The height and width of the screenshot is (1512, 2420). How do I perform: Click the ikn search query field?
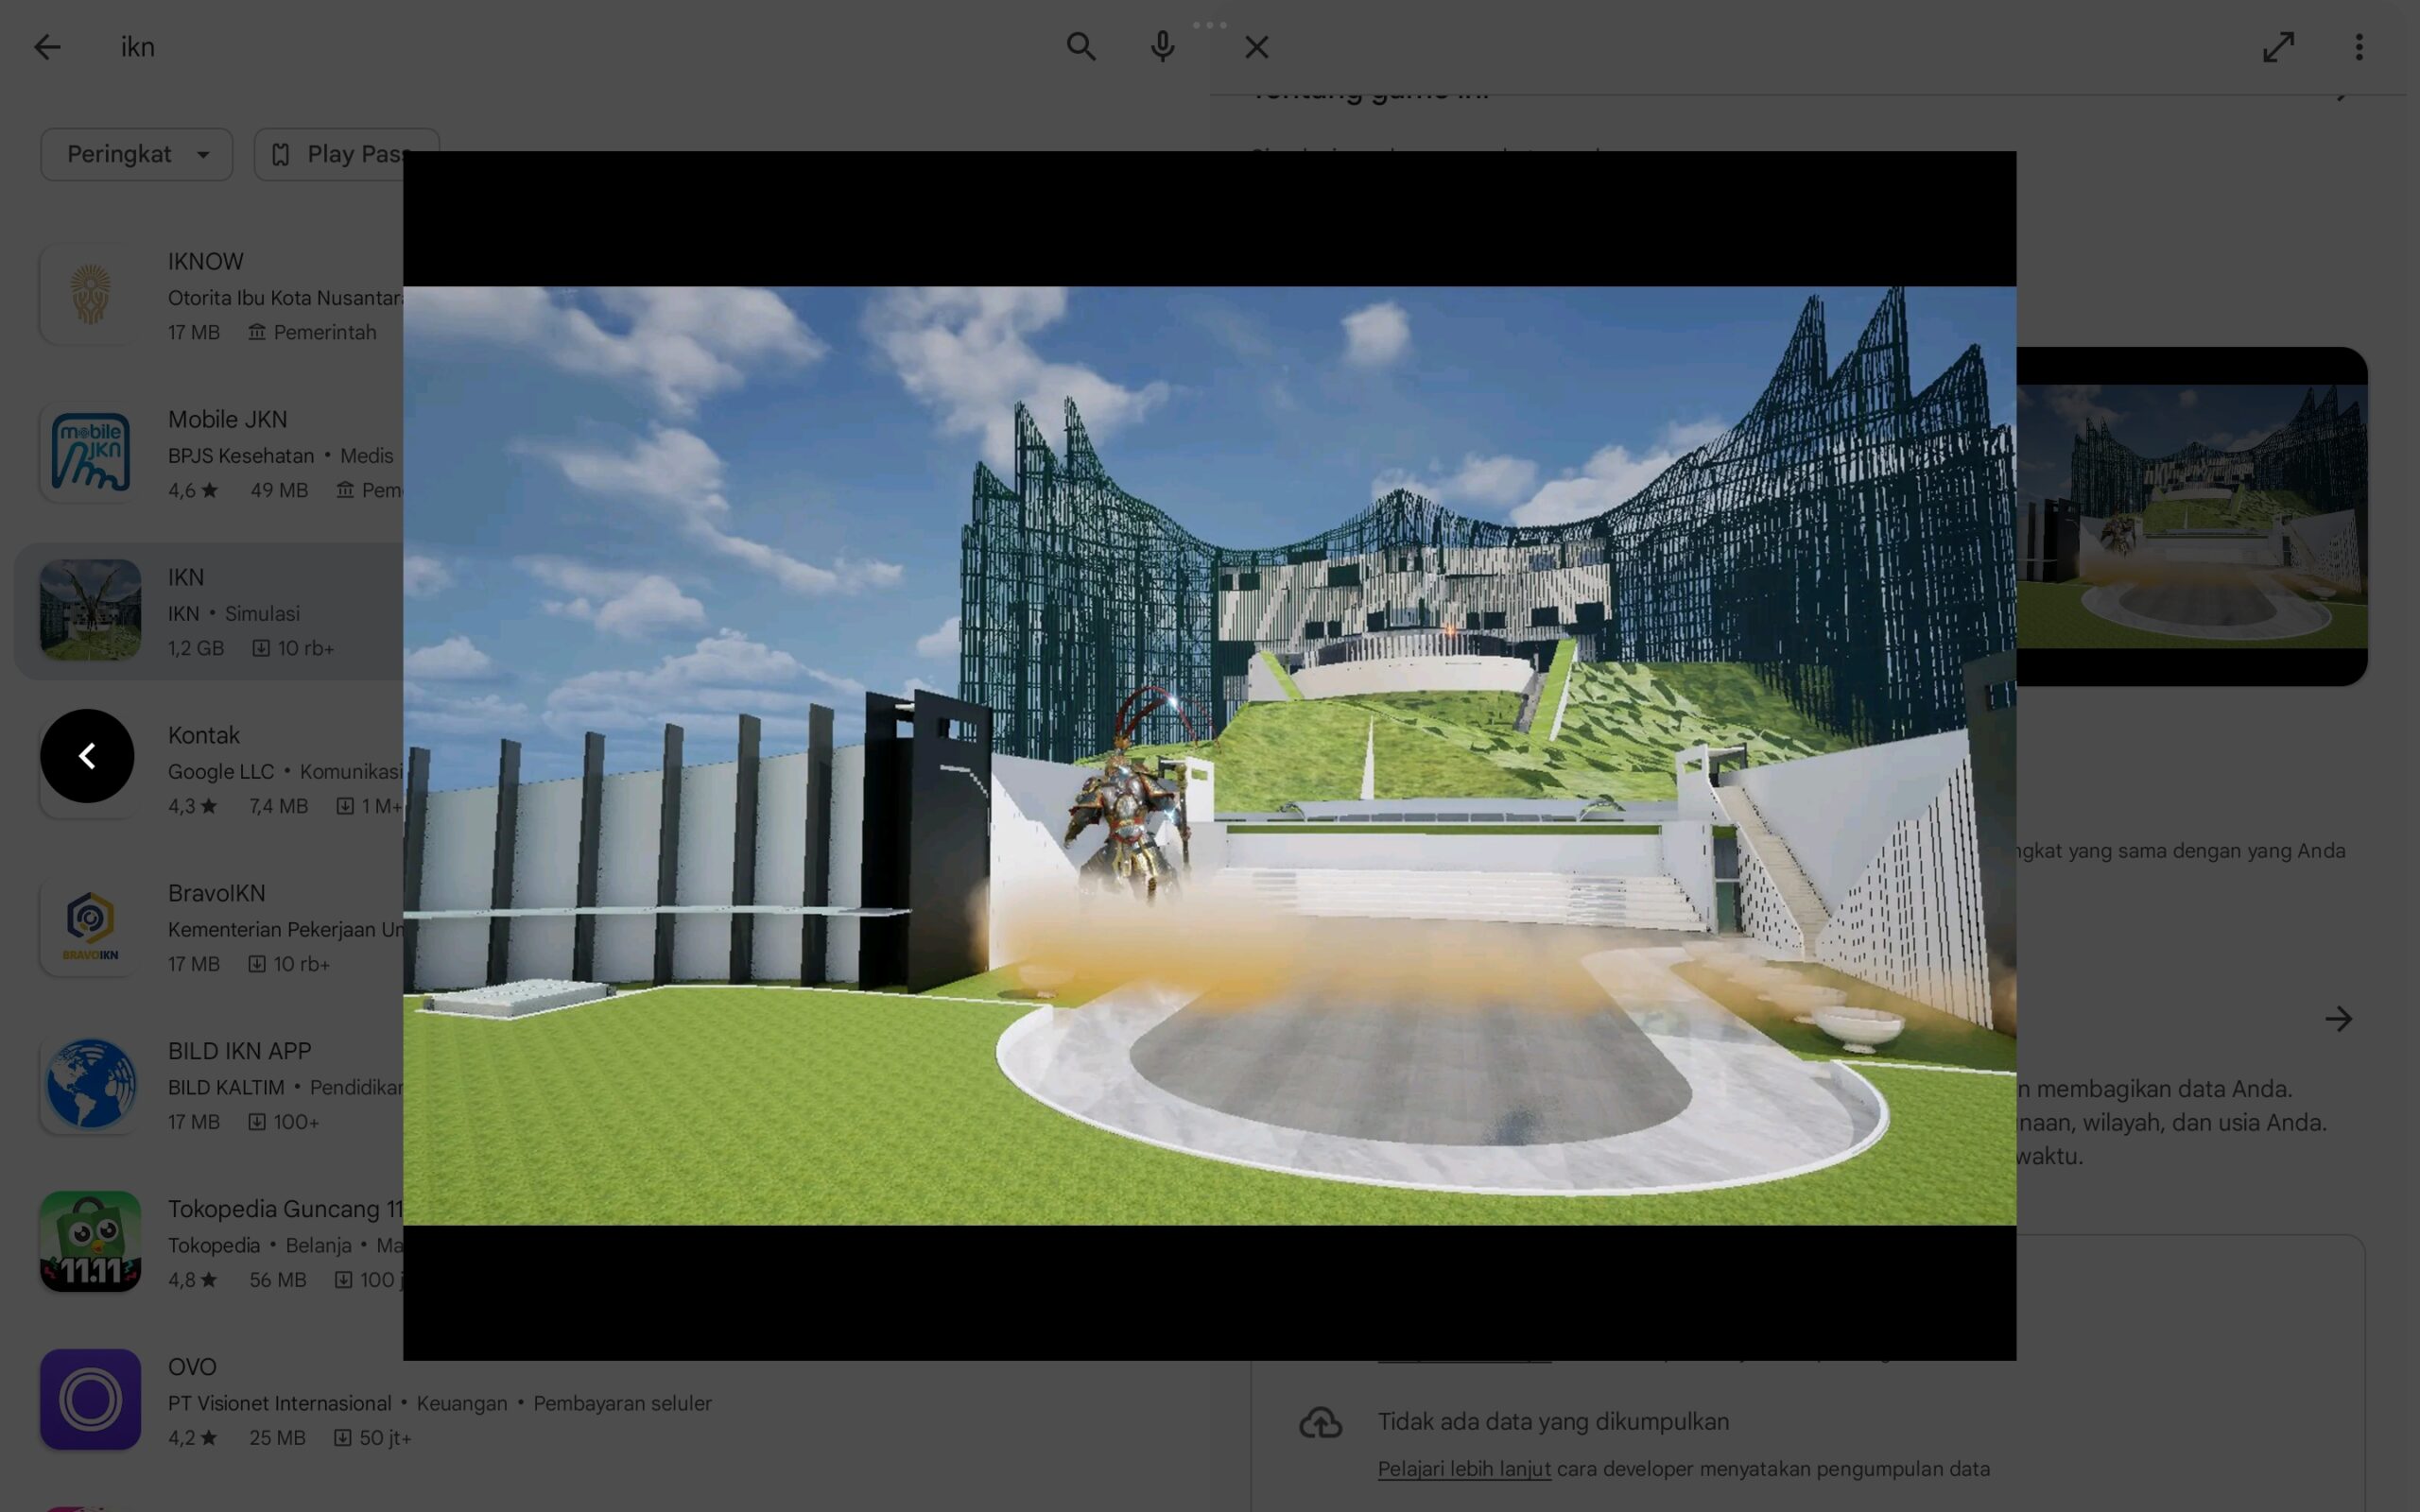(x=580, y=47)
